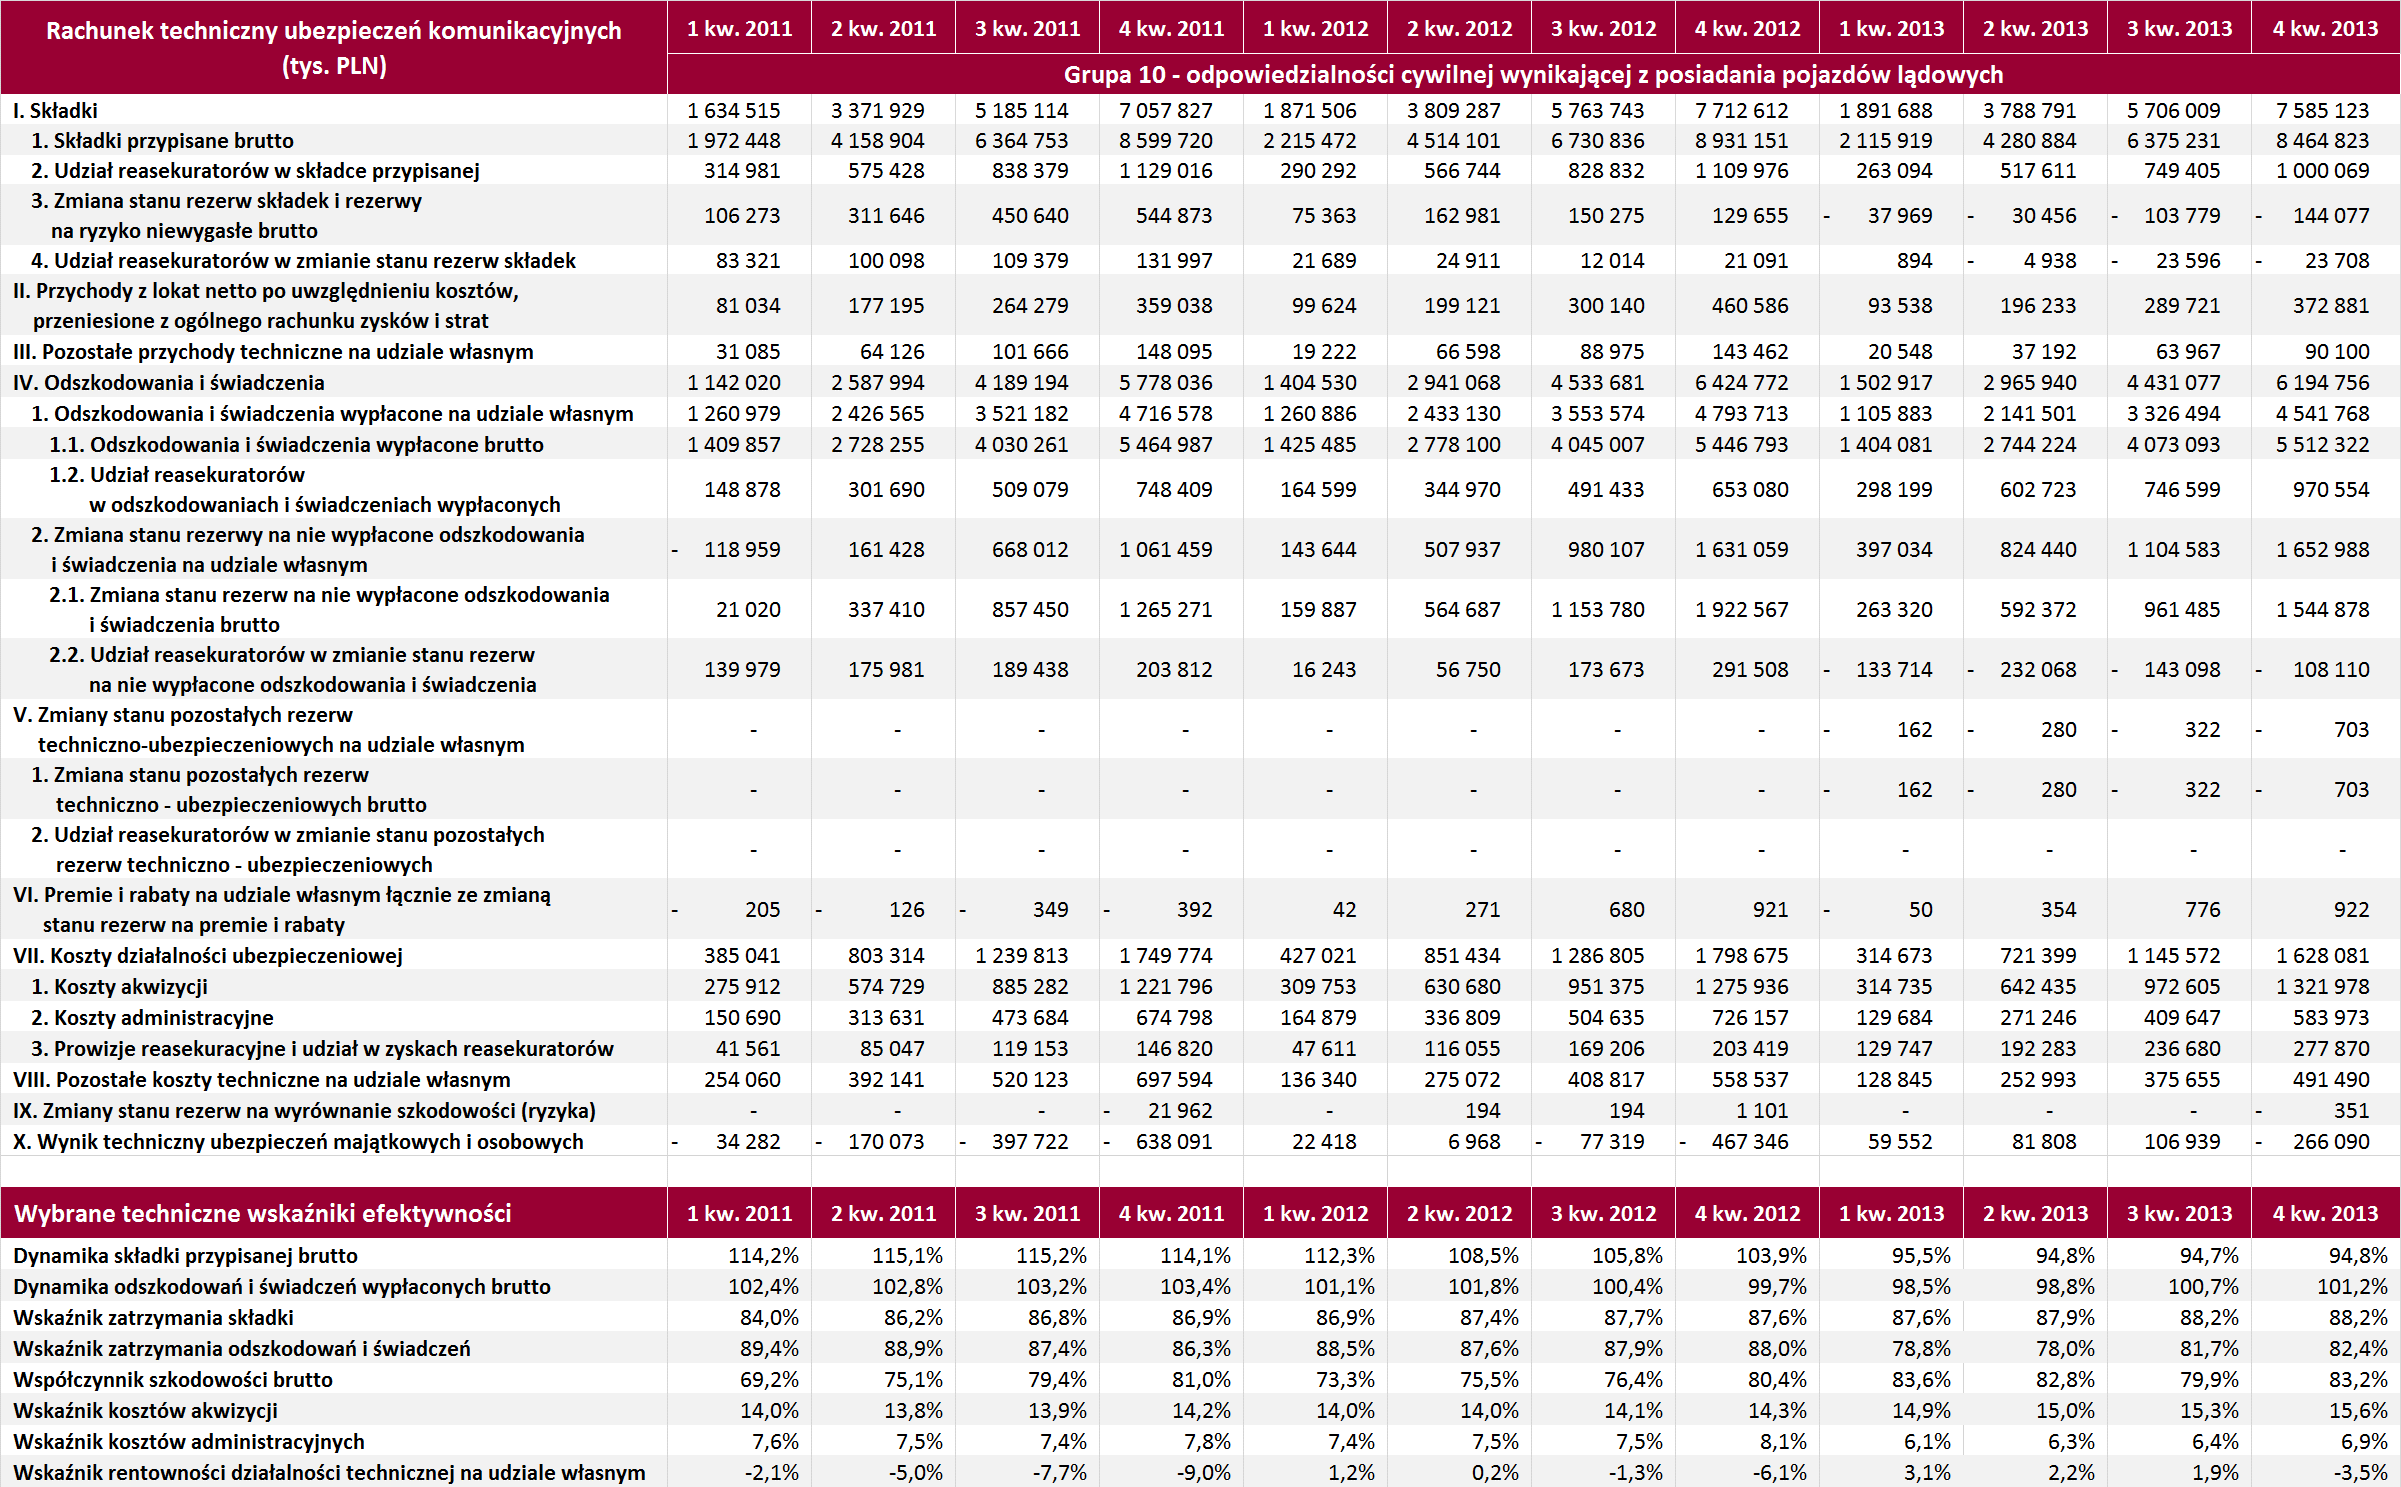This screenshot has width=2401, height=1487.
Task: Select value '205' in Premie i rabaty row
Action: [x=763, y=910]
